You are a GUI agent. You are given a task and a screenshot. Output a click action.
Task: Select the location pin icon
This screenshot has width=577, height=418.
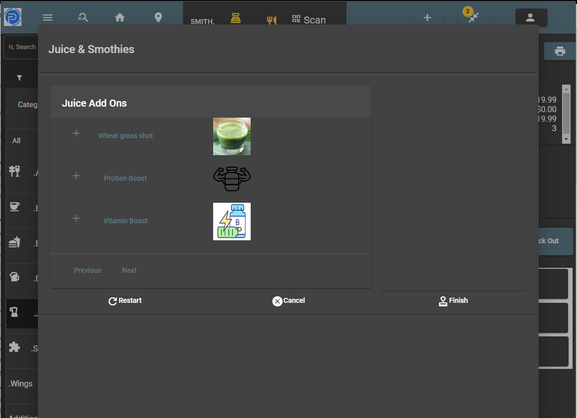tap(158, 17)
